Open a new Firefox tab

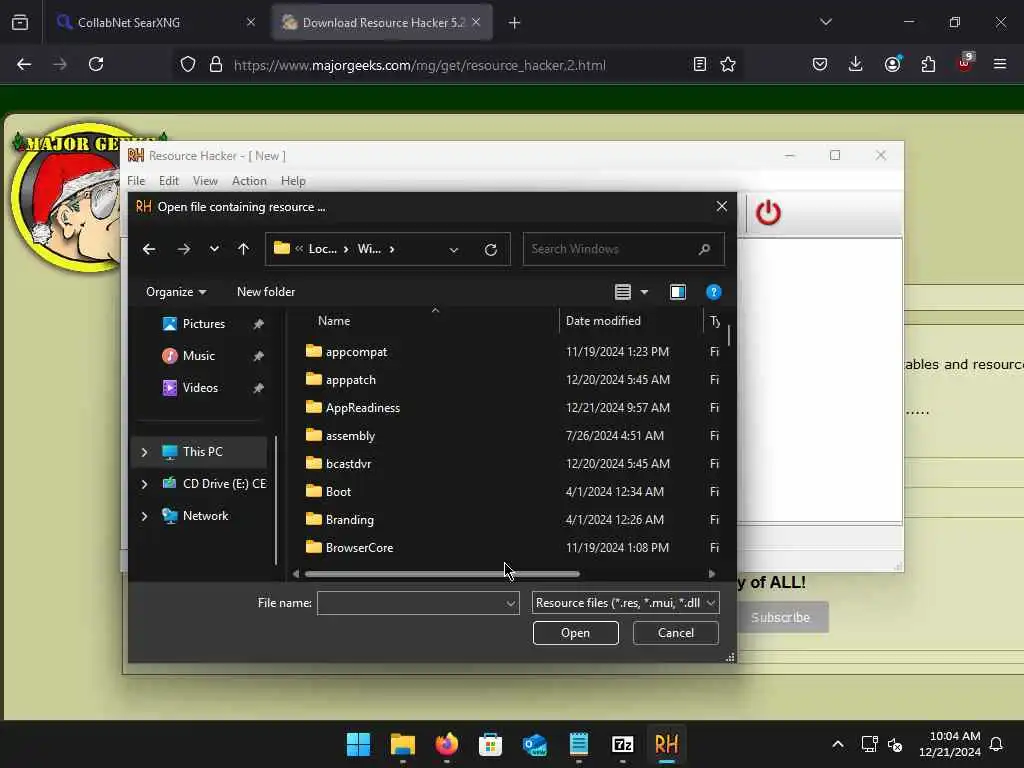pyautogui.click(x=515, y=23)
